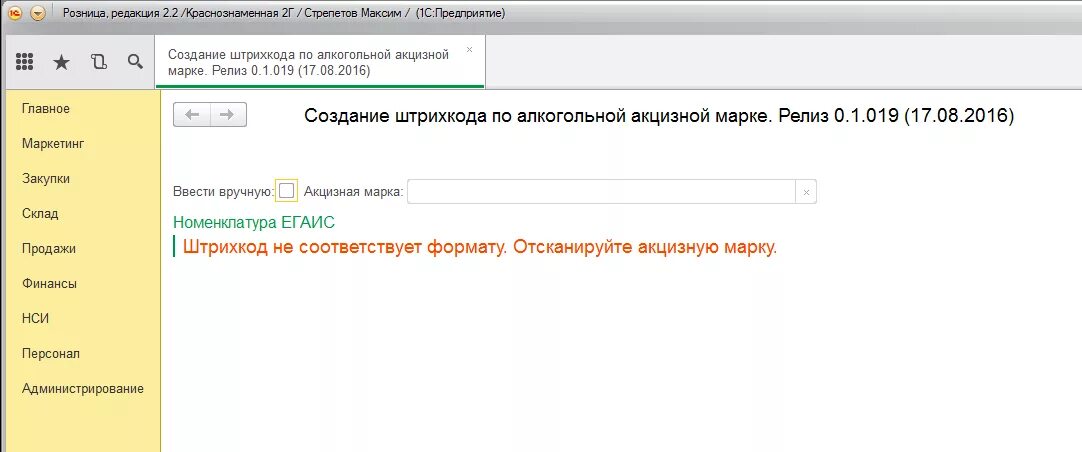Screen dimensions: 1082x452
Task: Open the НСИ section
Action: pos(35,318)
